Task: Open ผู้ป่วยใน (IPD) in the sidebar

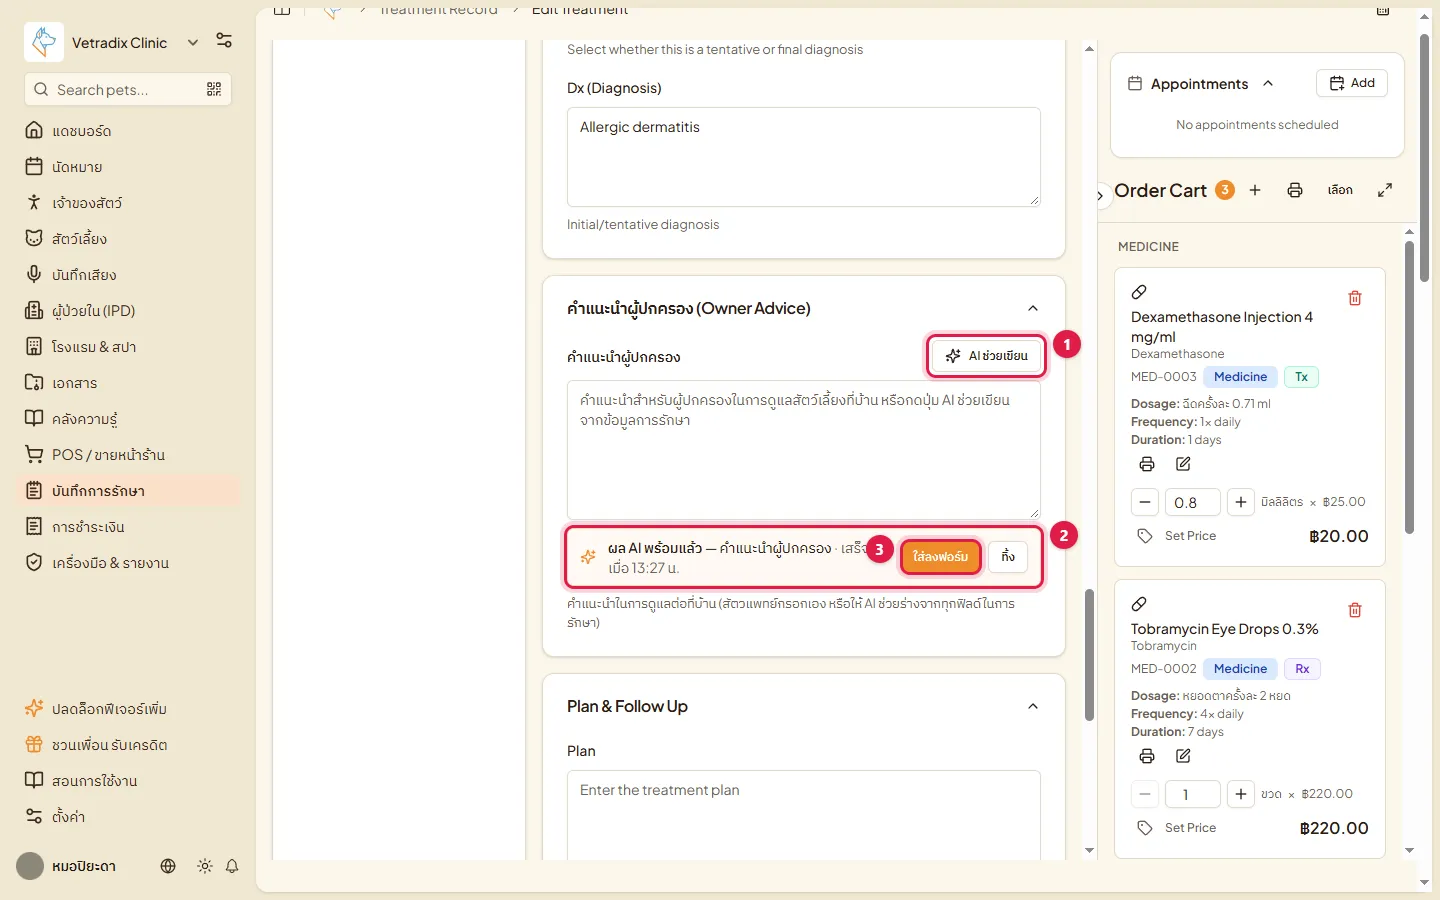Action: tap(128, 311)
